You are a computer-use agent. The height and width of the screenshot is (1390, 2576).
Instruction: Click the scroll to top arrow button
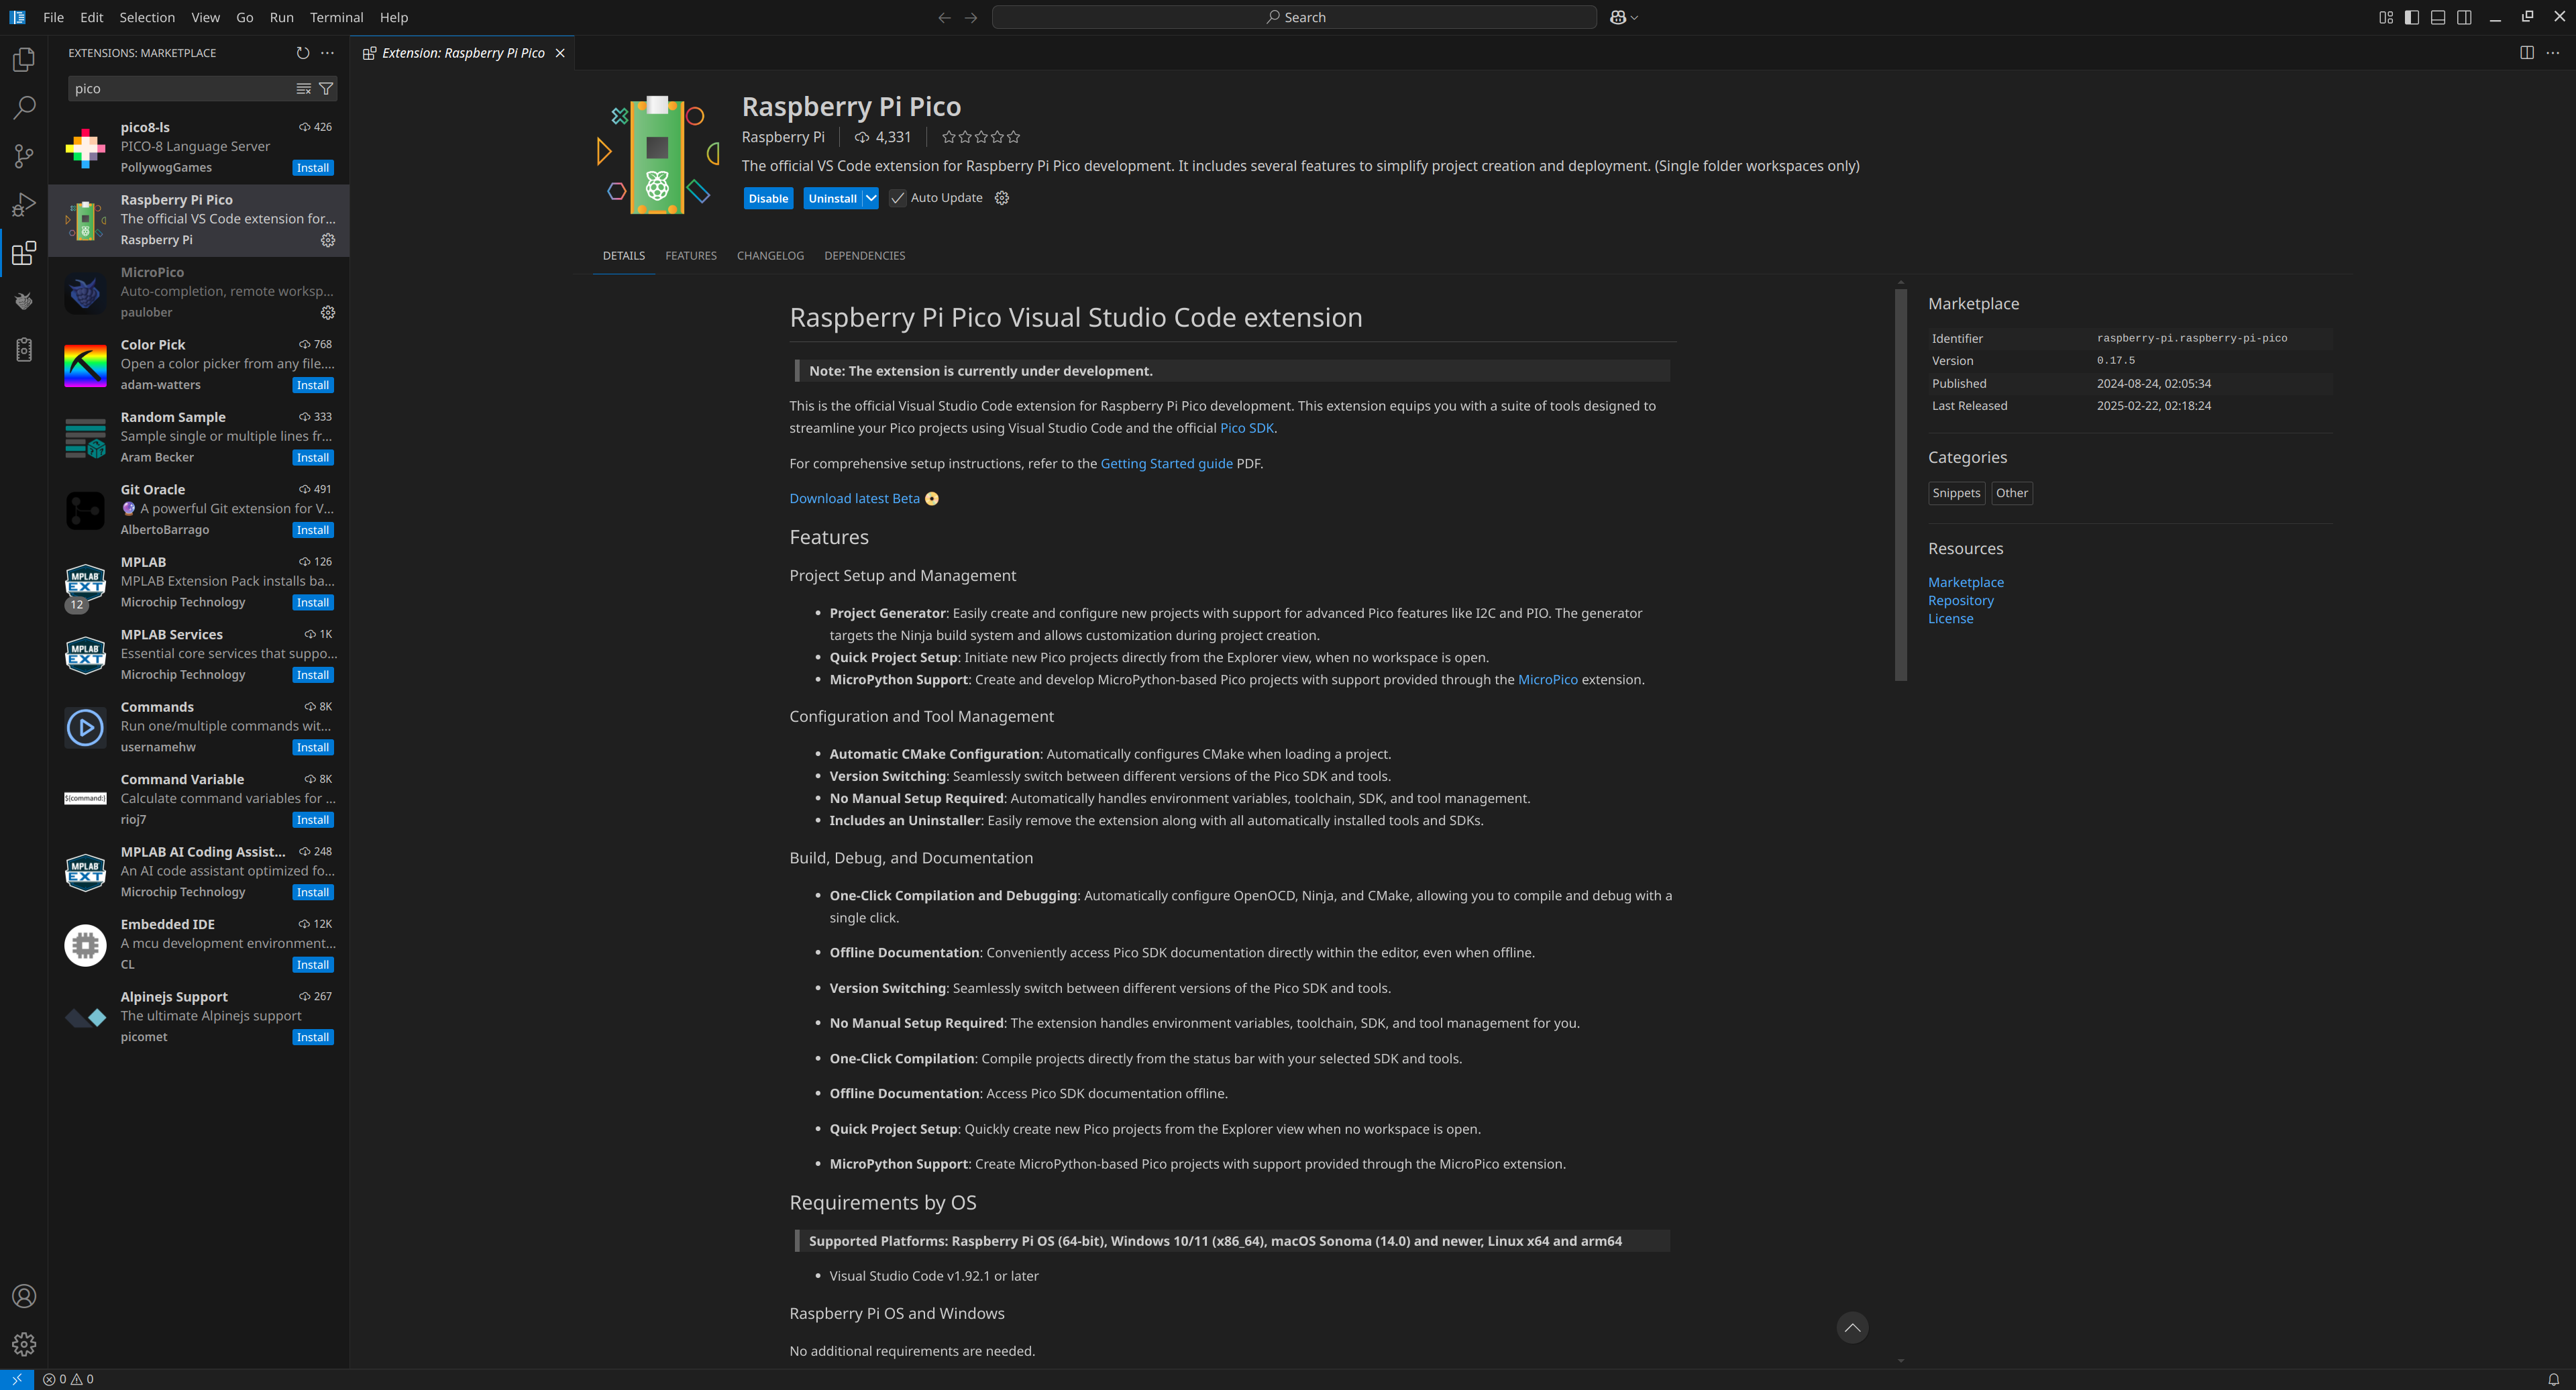[x=1852, y=1327]
